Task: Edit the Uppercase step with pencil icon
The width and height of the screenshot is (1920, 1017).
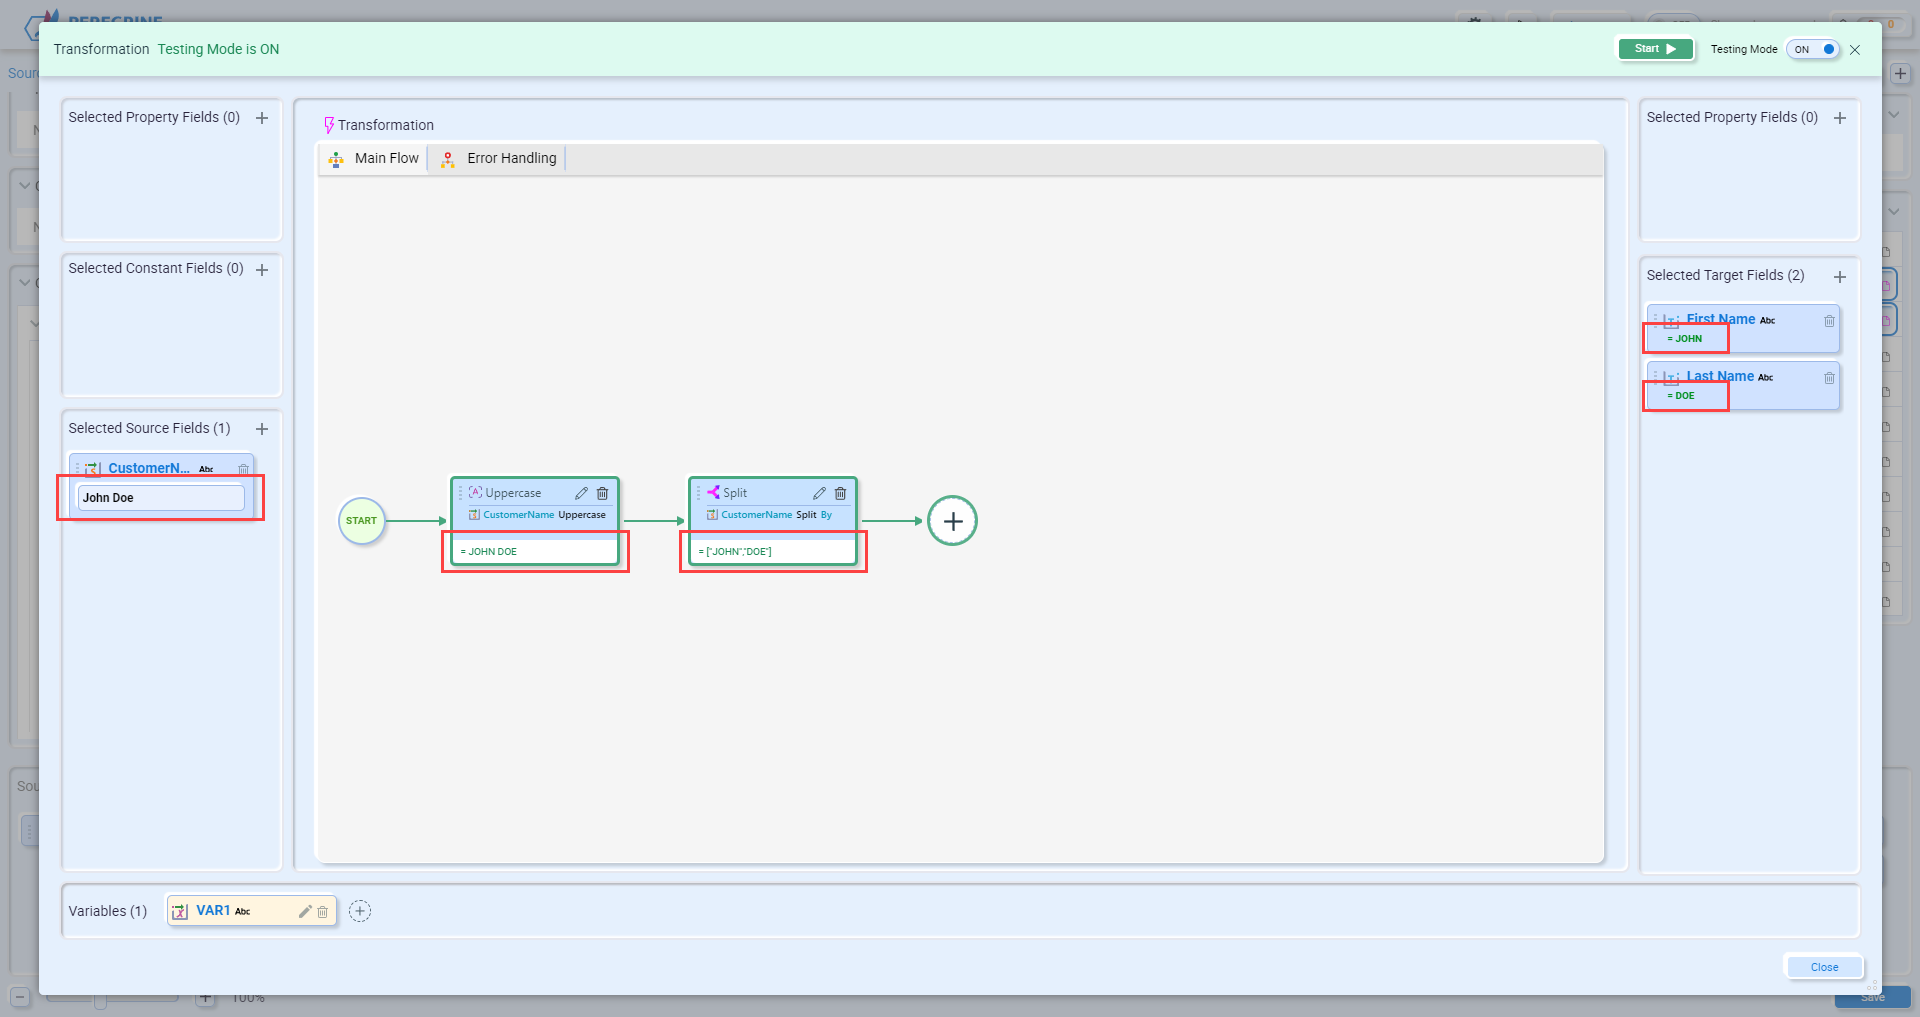Action: pos(581,493)
